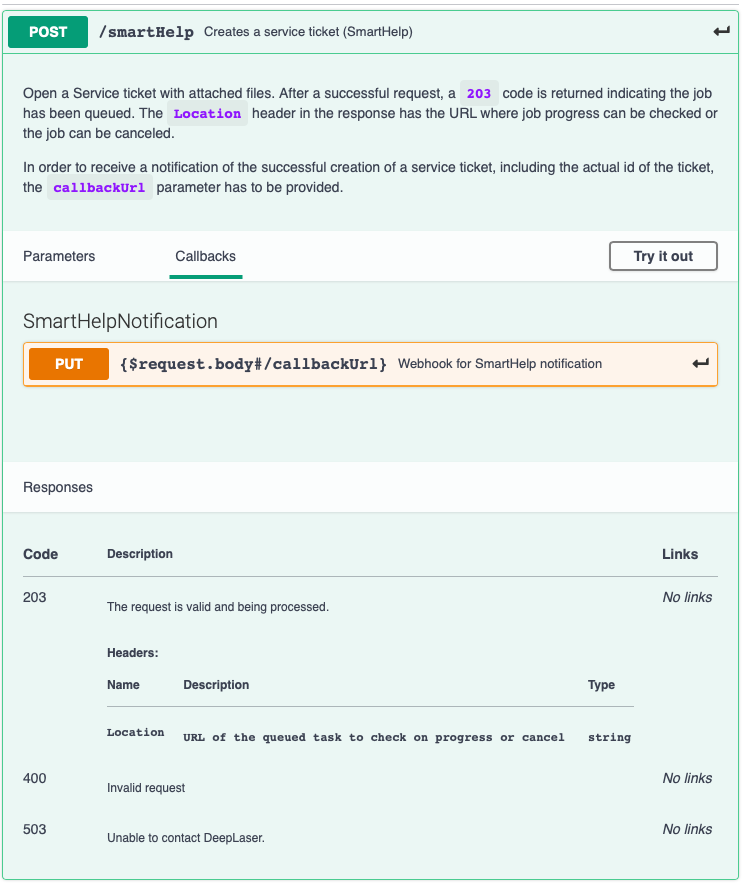Click the Location header badge in description text
The height and width of the screenshot is (891, 742).
point(207,113)
